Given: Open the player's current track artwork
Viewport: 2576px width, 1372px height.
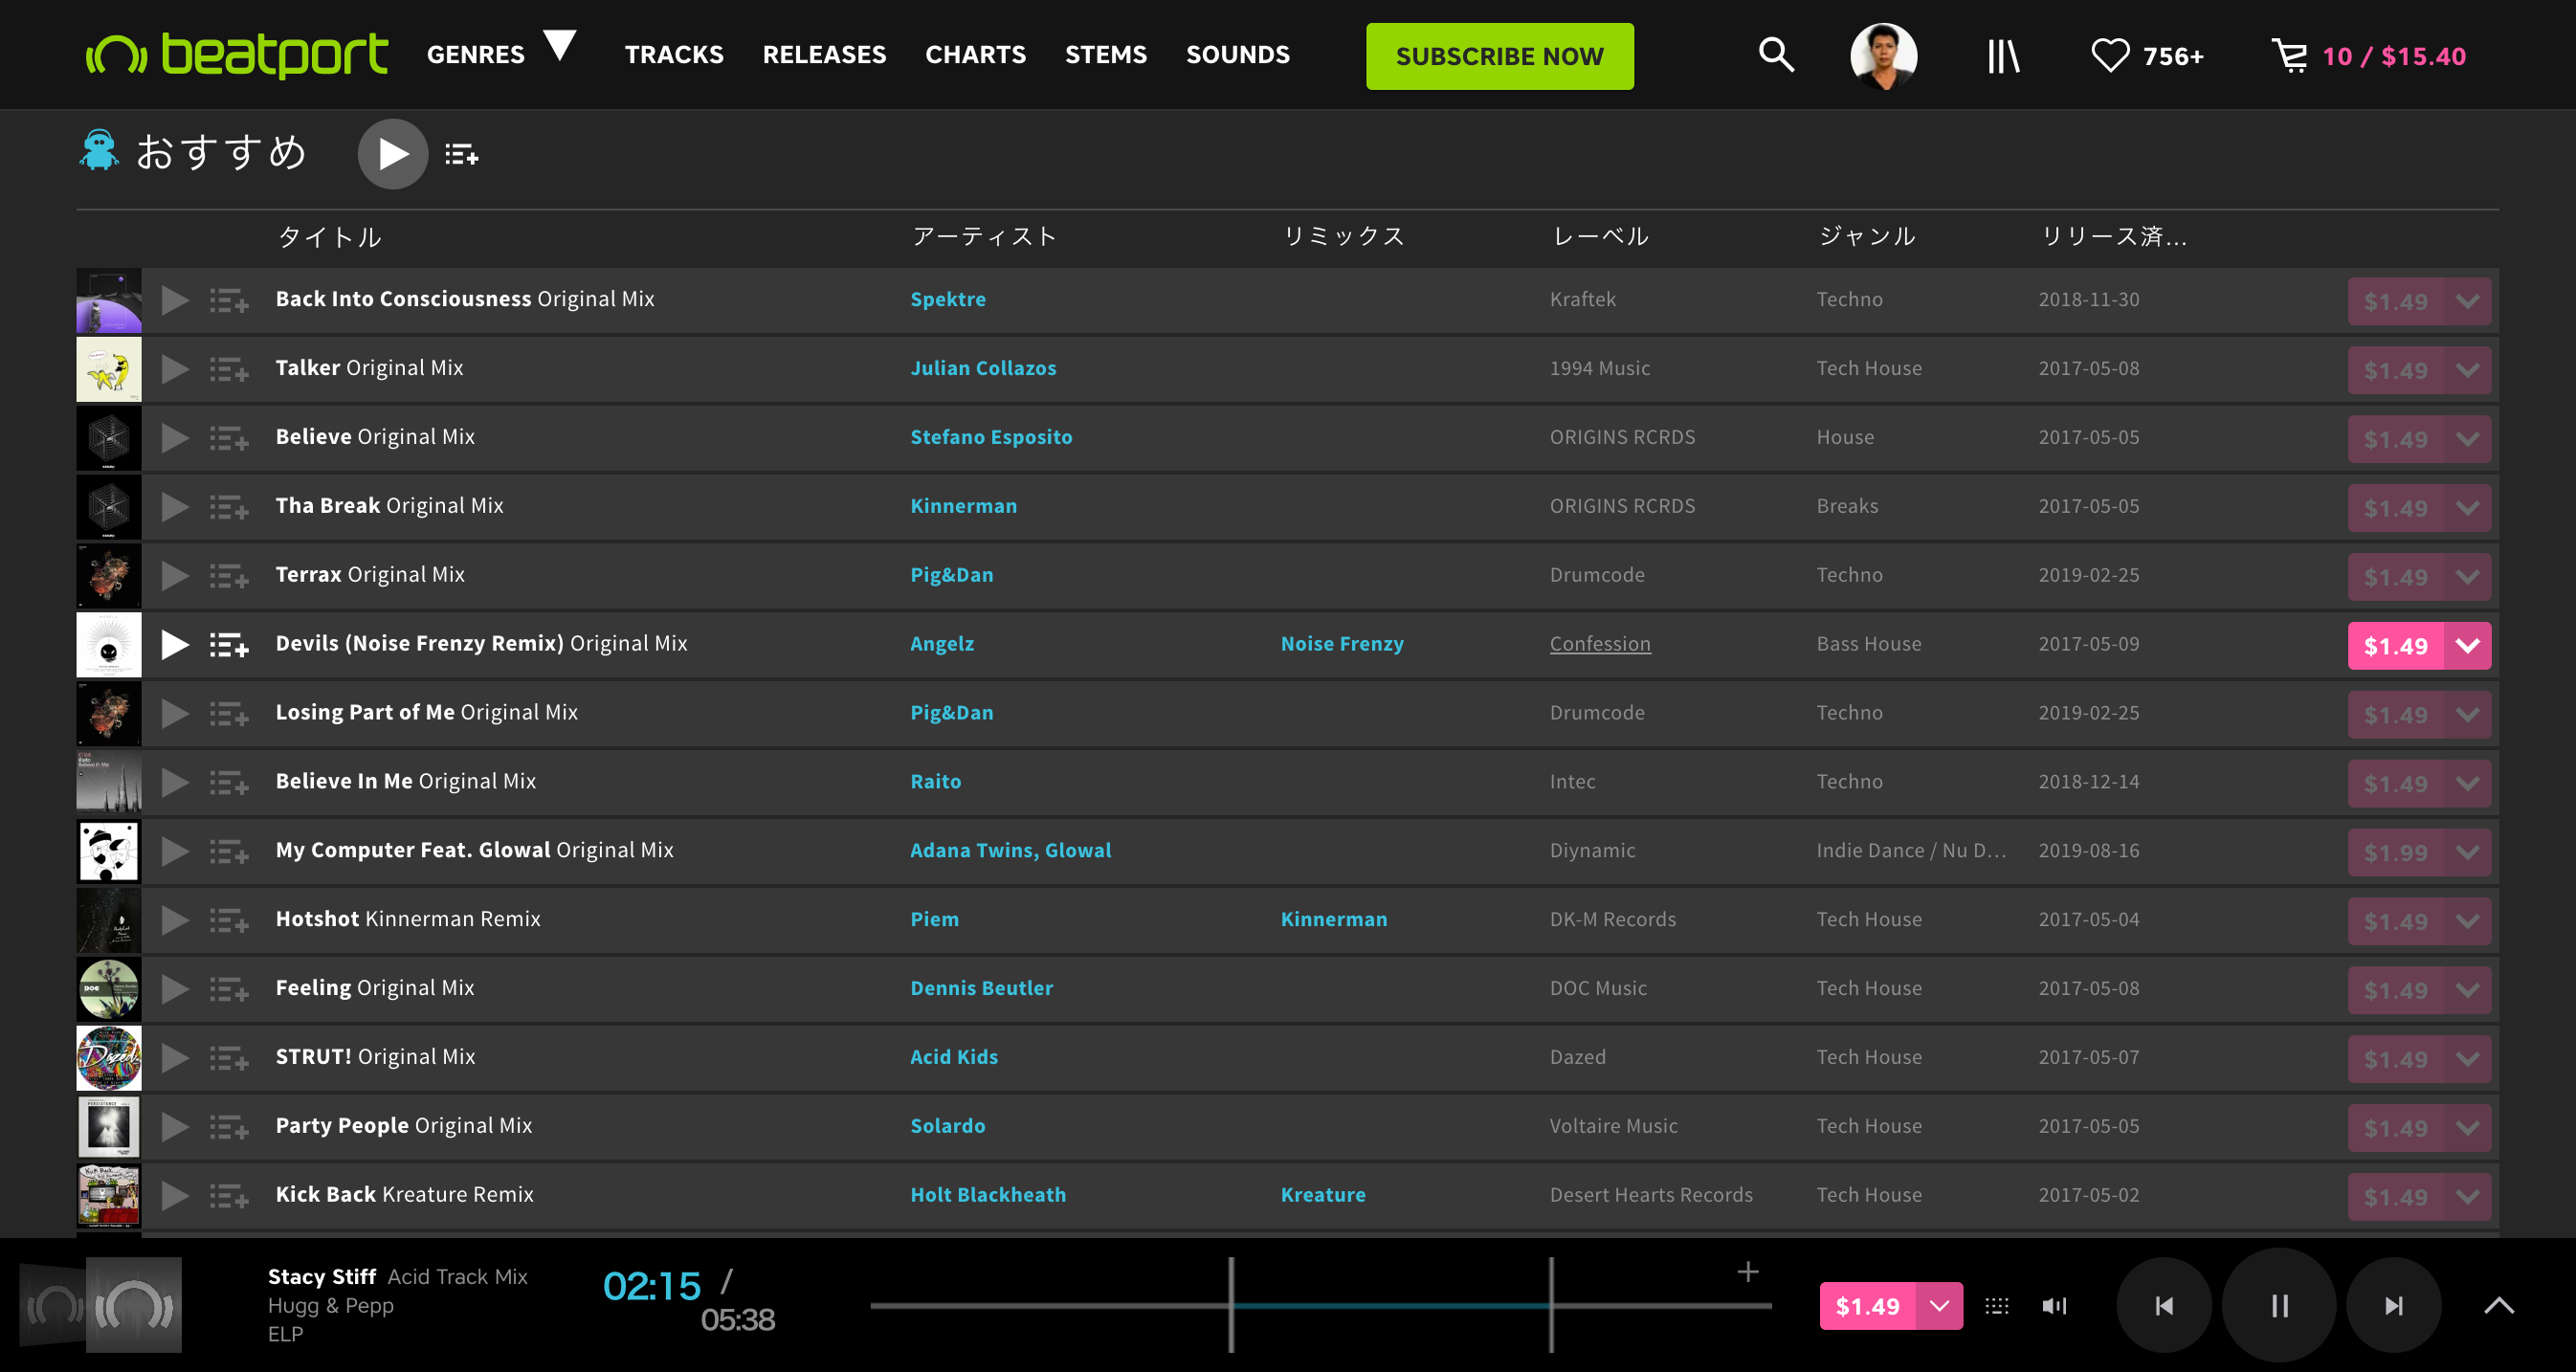Looking at the screenshot, I should point(133,1305).
